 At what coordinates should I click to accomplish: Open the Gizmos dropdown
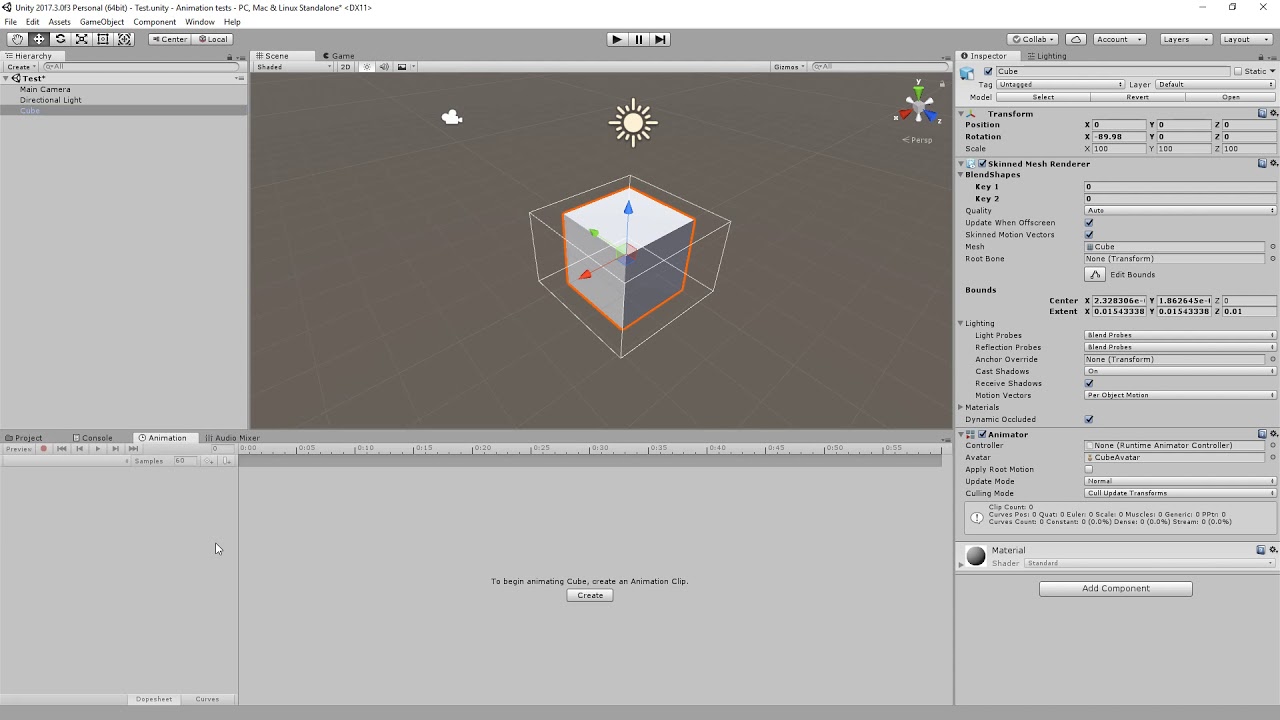[788, 67]
